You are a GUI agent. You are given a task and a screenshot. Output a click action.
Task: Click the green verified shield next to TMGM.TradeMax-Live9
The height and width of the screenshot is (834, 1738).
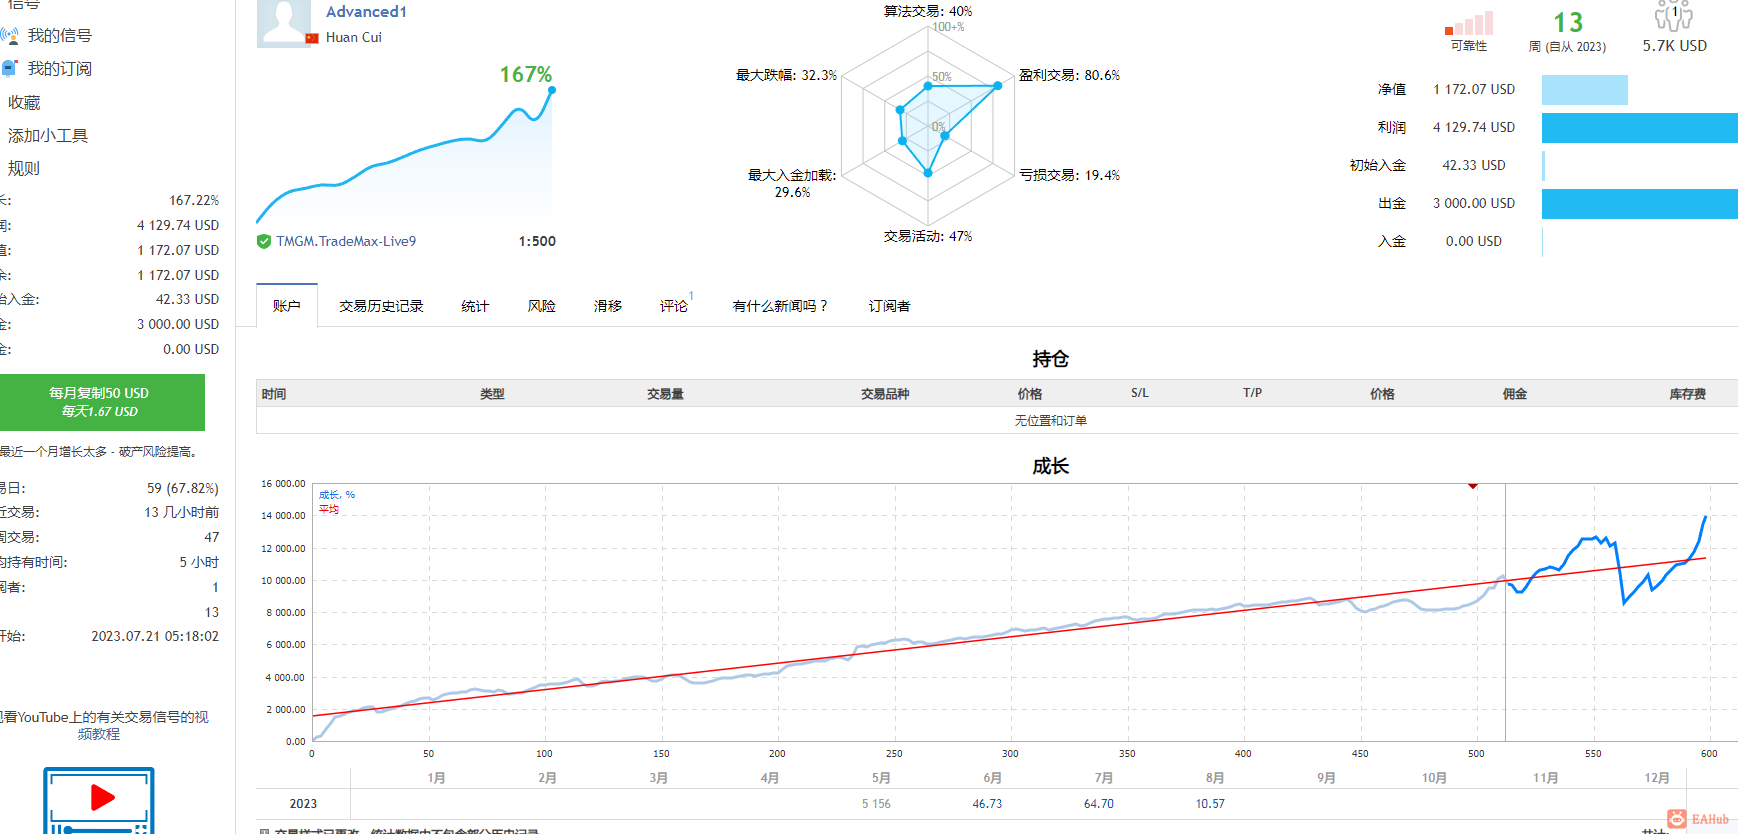pos(264,241)
